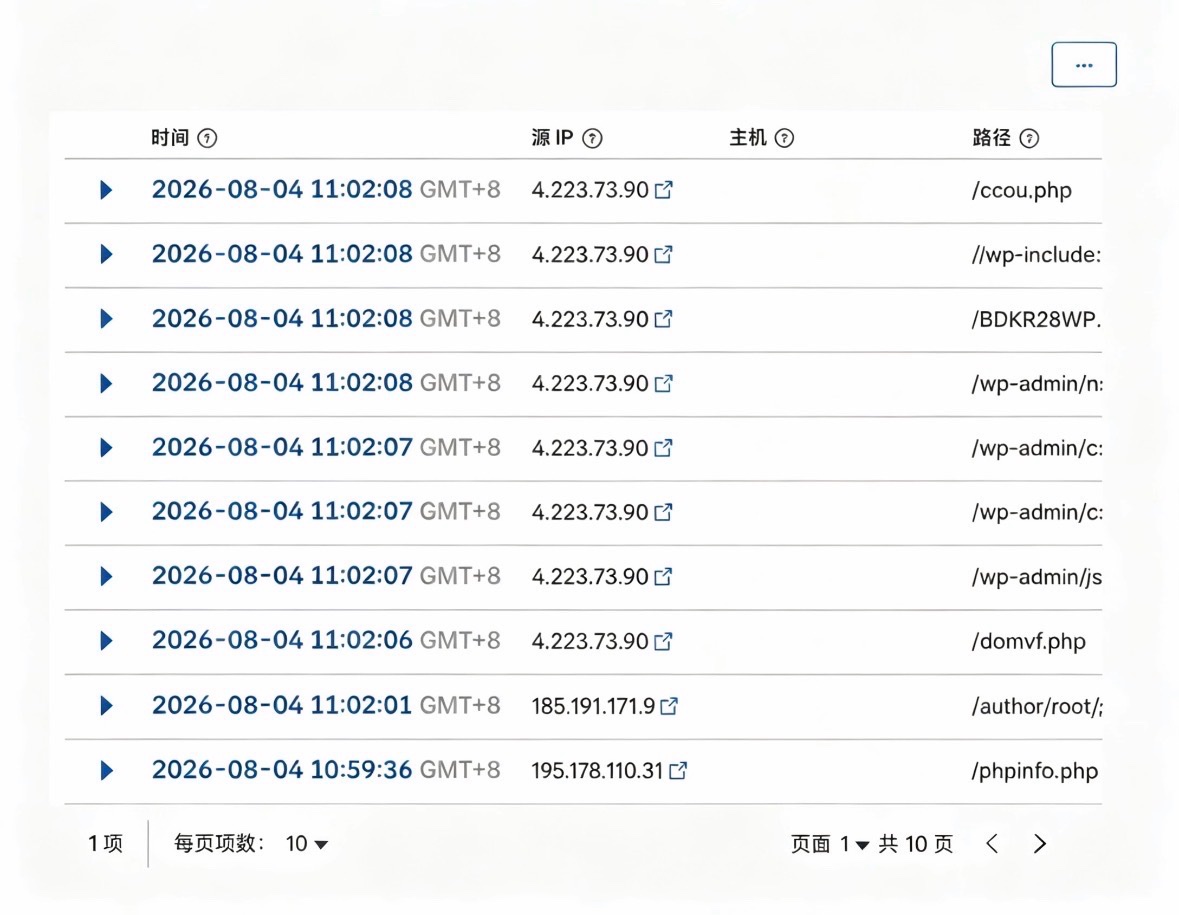Image resolution: width=1179 pixels, height=915 pixels.
Task: Click the /author/root/ path cell
Action: coord(1037,707)
